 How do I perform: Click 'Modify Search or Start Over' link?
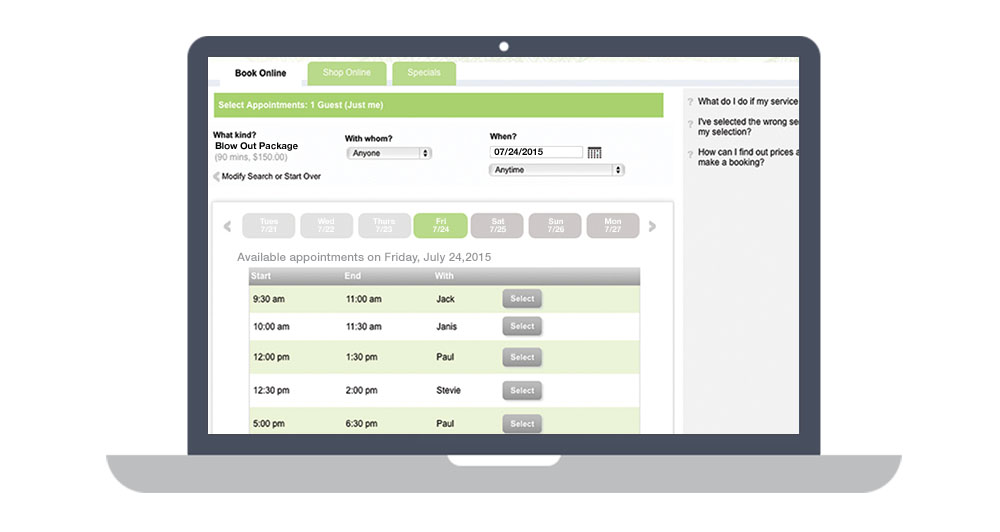pos(271,177)
